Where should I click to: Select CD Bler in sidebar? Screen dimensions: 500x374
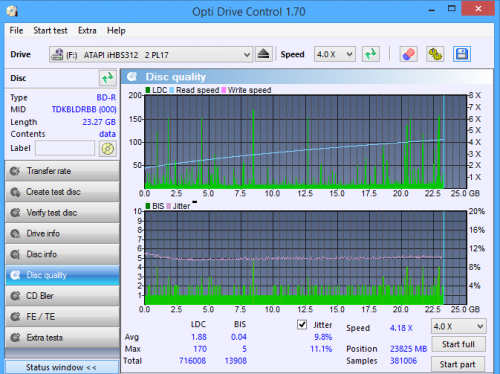coord(62,296)
